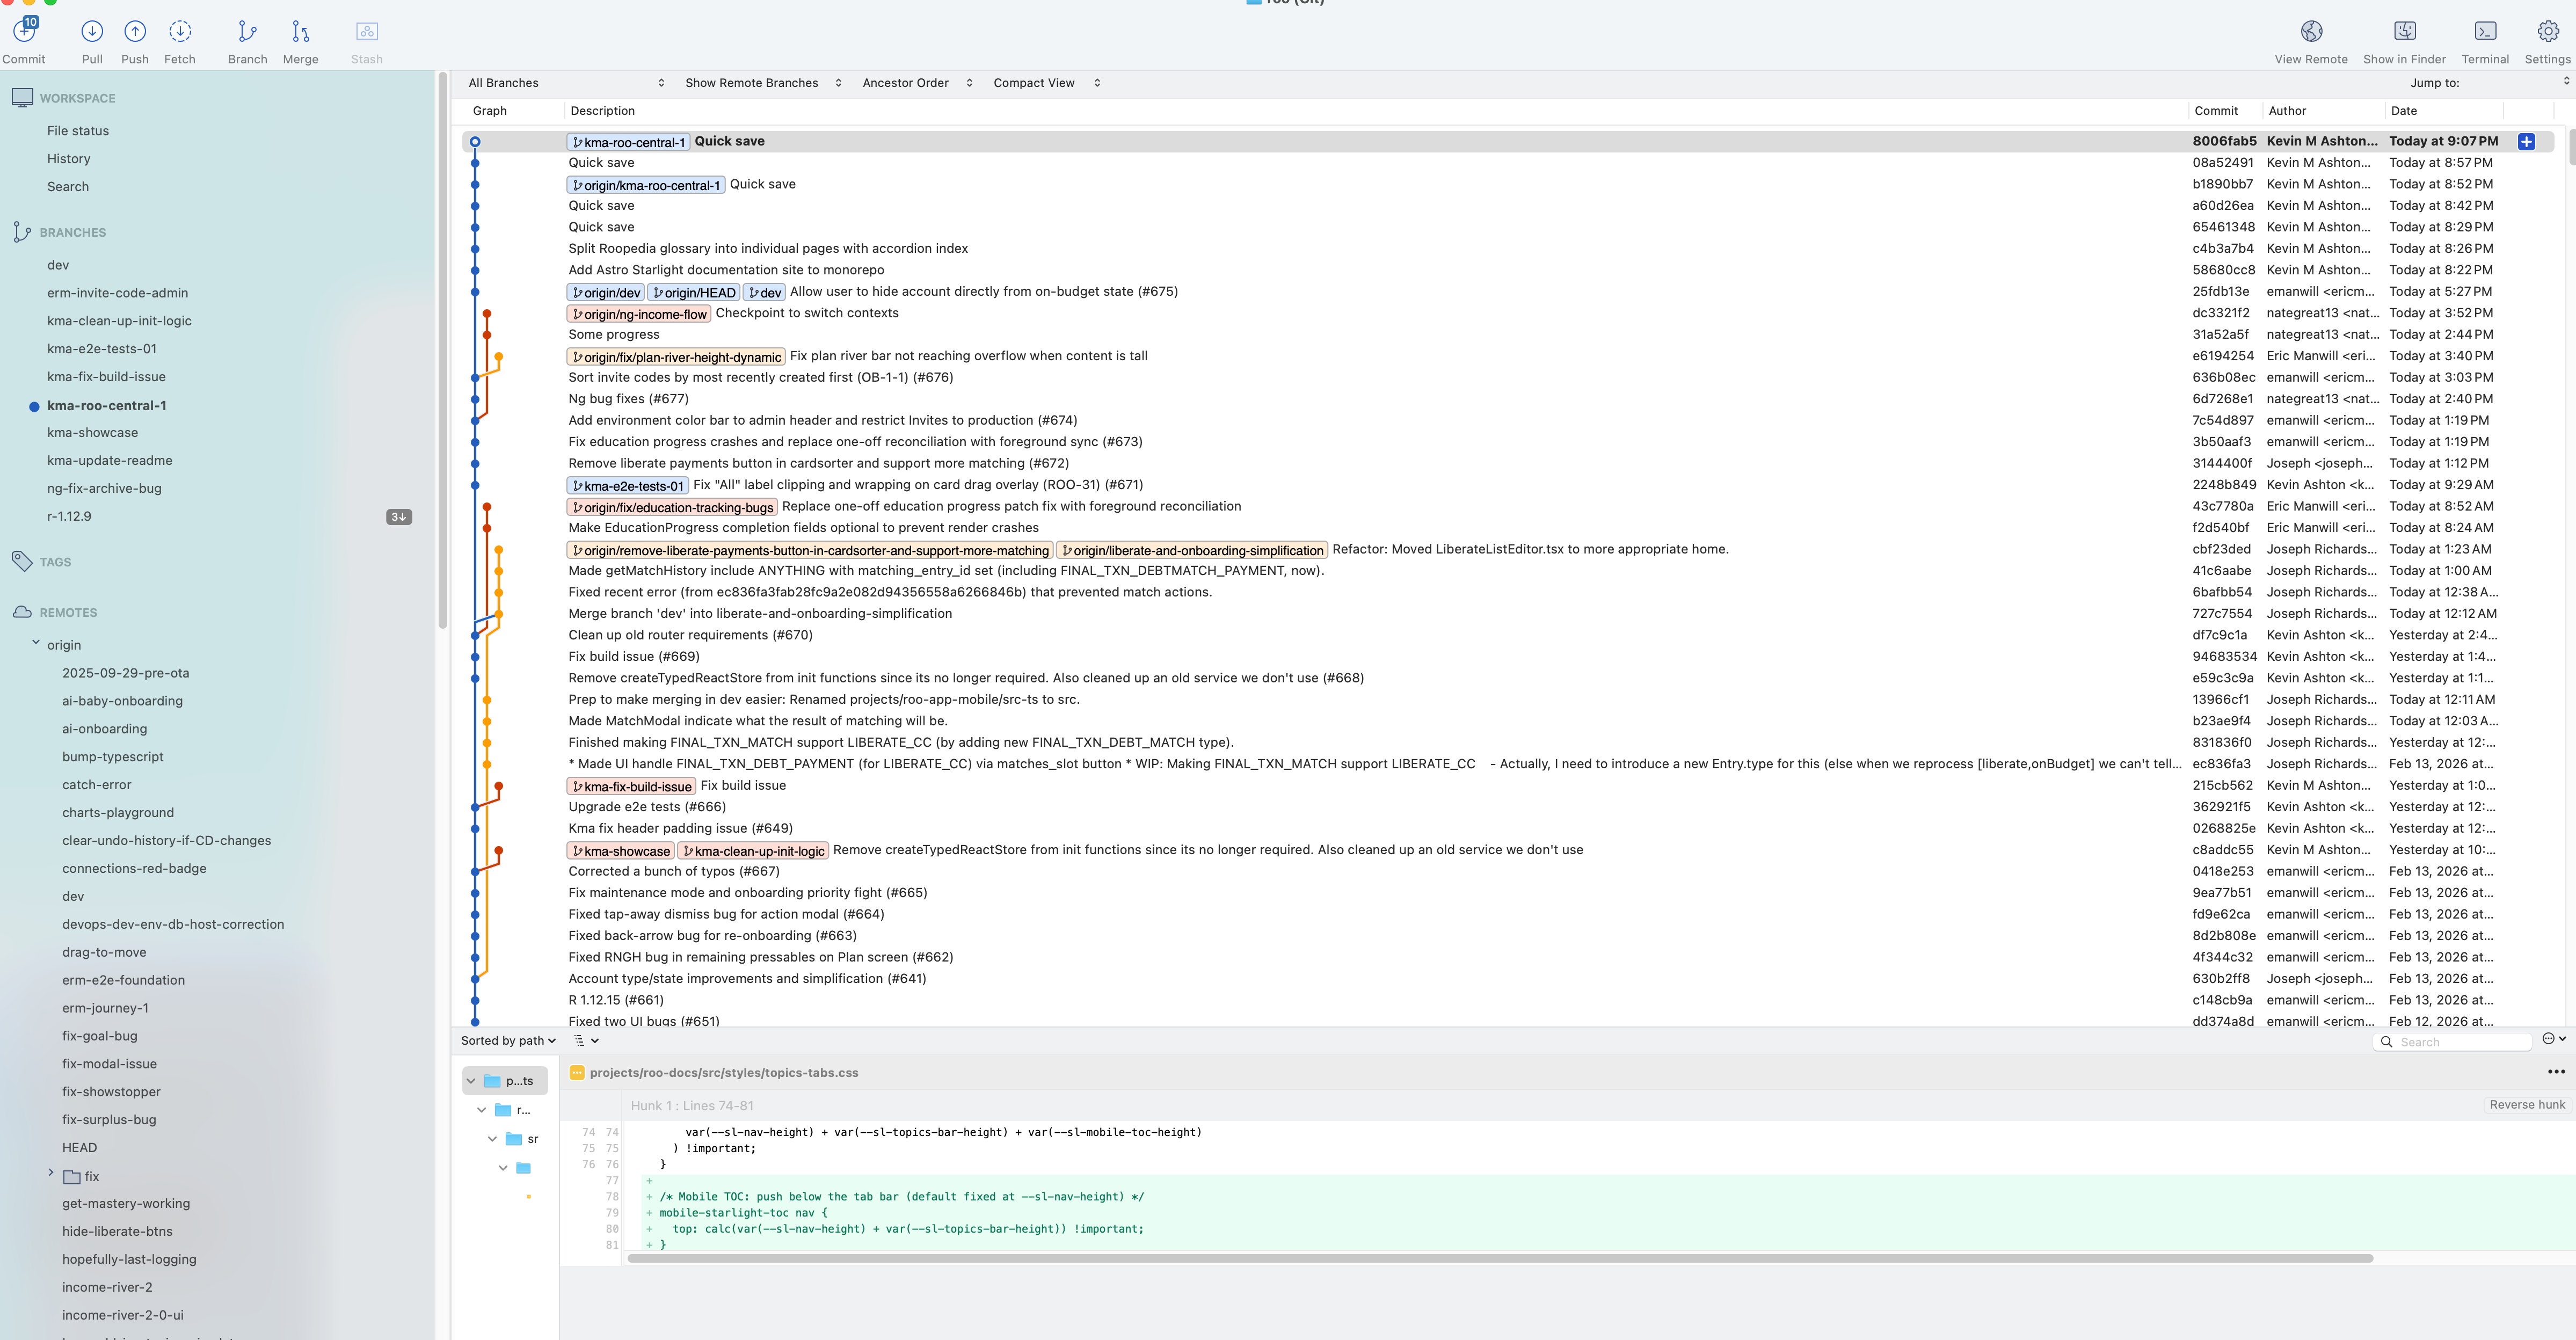The height and width of the screenshot is (1340, 2576).
Task: Open the All Branches dropdown
Action: coord(560,83)
